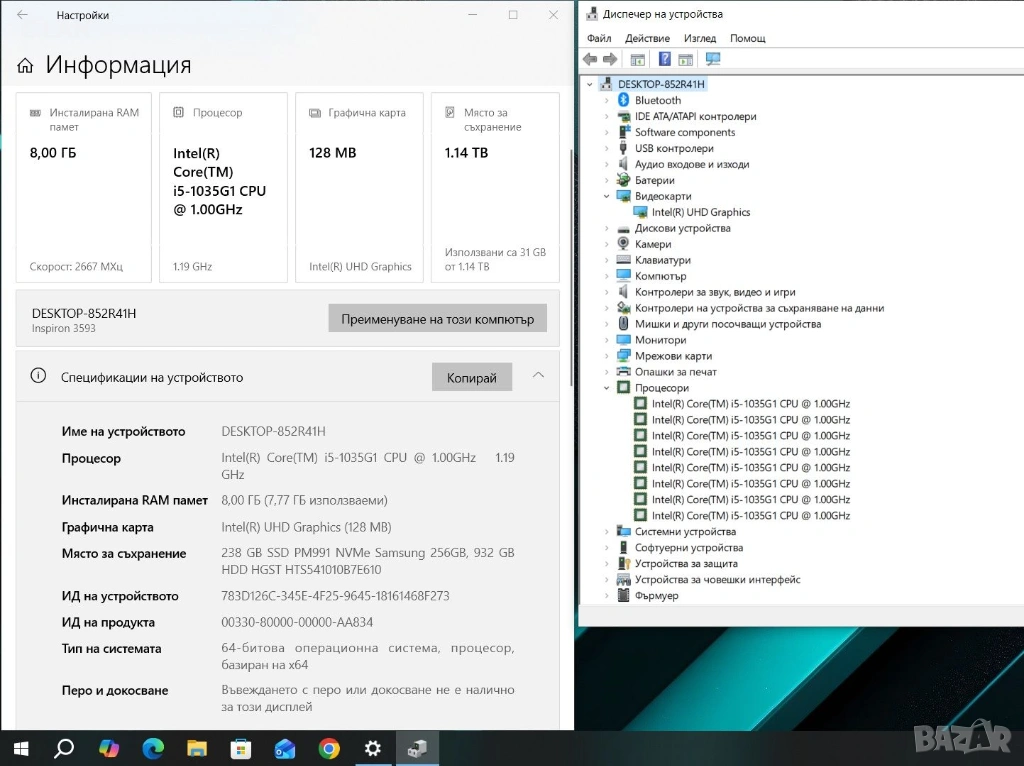This screenshot has height=766, width=1024.
Task: Expand the Батерии category
Action: coord(606,180)
